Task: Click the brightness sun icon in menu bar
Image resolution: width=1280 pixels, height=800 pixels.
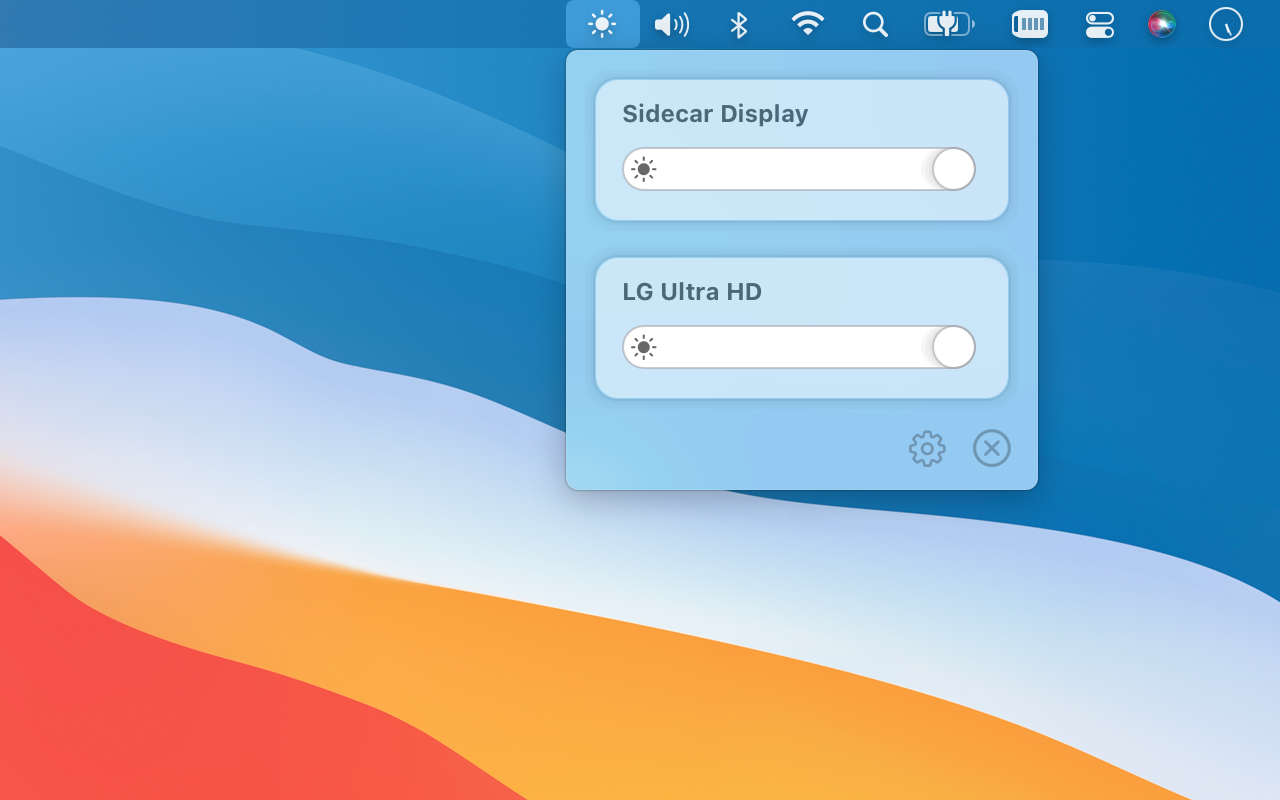Action: pos(602,24)
